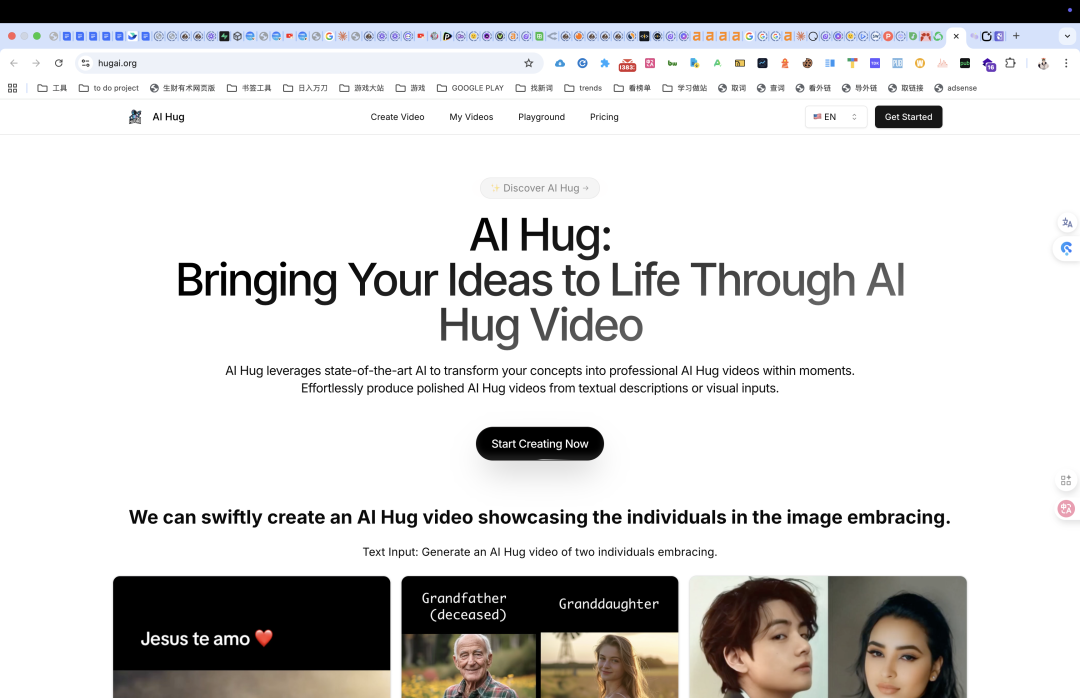The height and width of the screenshot is (698, 1080).
Task: Click the AI Hug logo icon
Action: [x=135, y=117]
